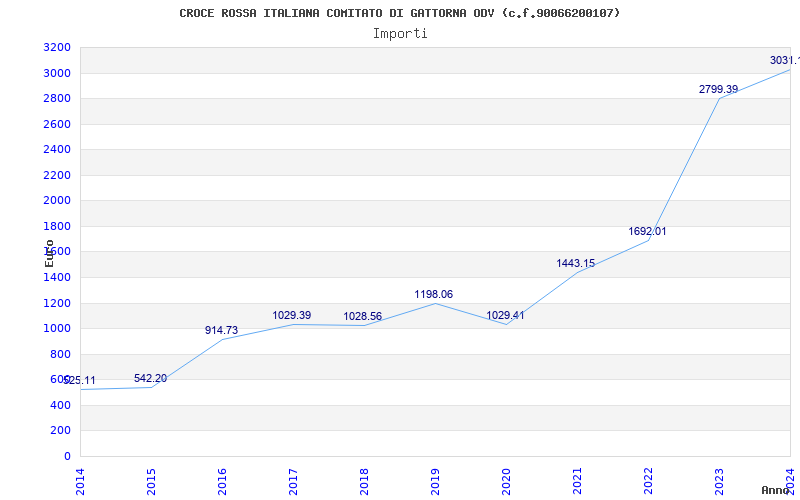The image size is (800, 500).
Task: Click the 2014 x-axis label
Action: (x=80, y=482)
